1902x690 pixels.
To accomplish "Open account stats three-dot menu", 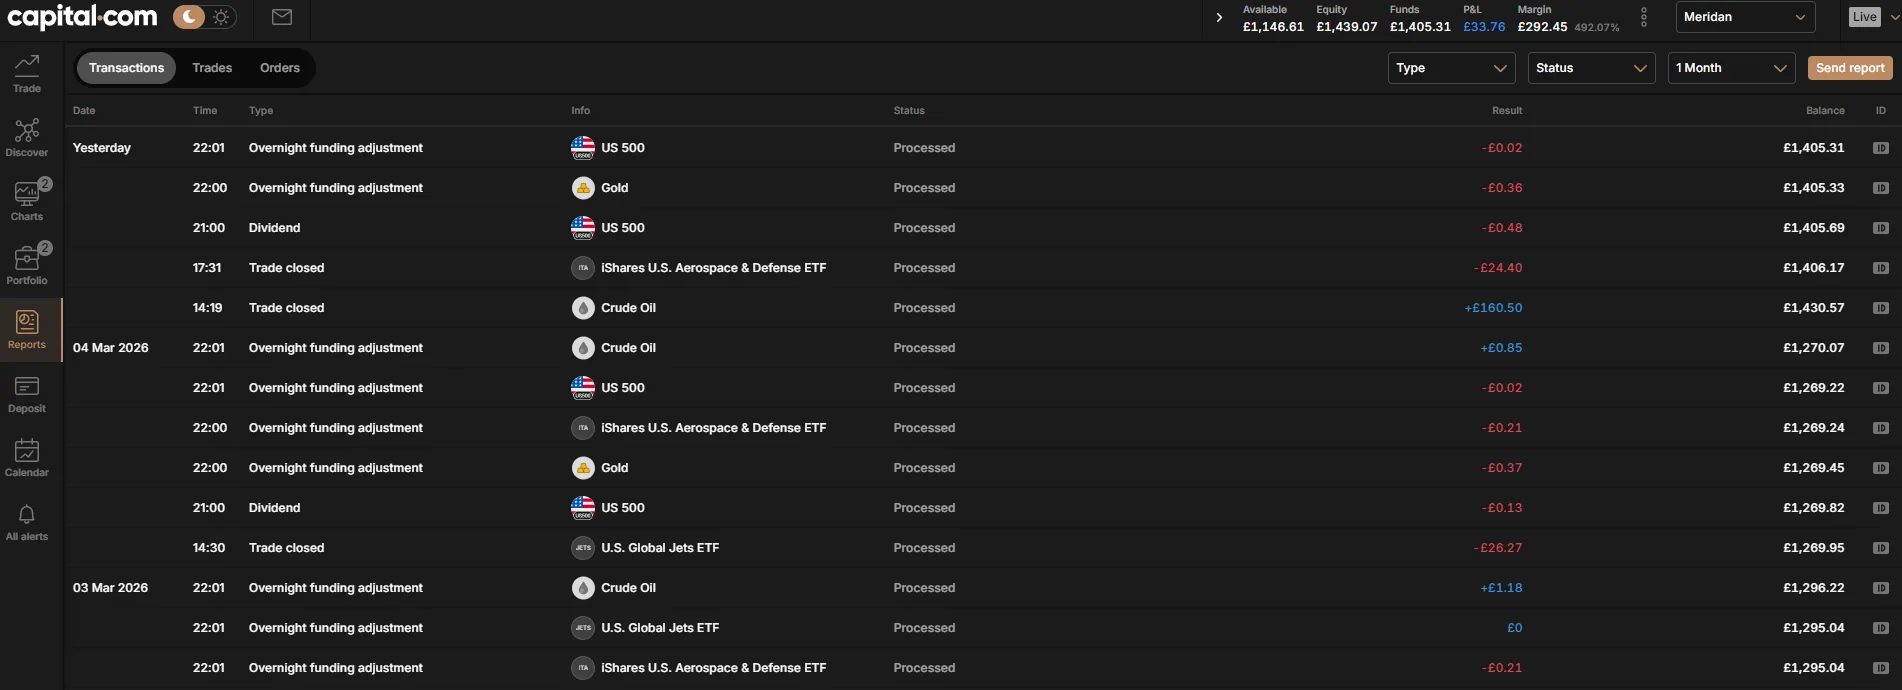I will click(1644, 17).
